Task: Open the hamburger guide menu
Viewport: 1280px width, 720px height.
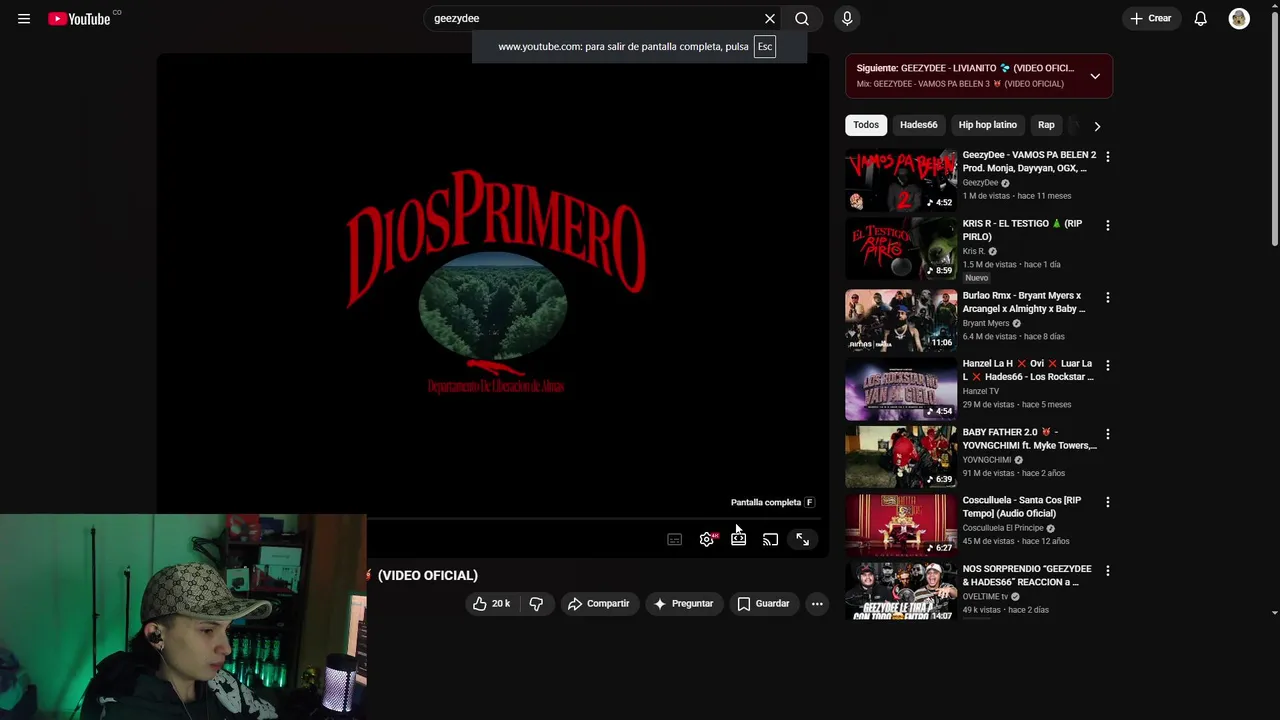Action: pos(24,19)
